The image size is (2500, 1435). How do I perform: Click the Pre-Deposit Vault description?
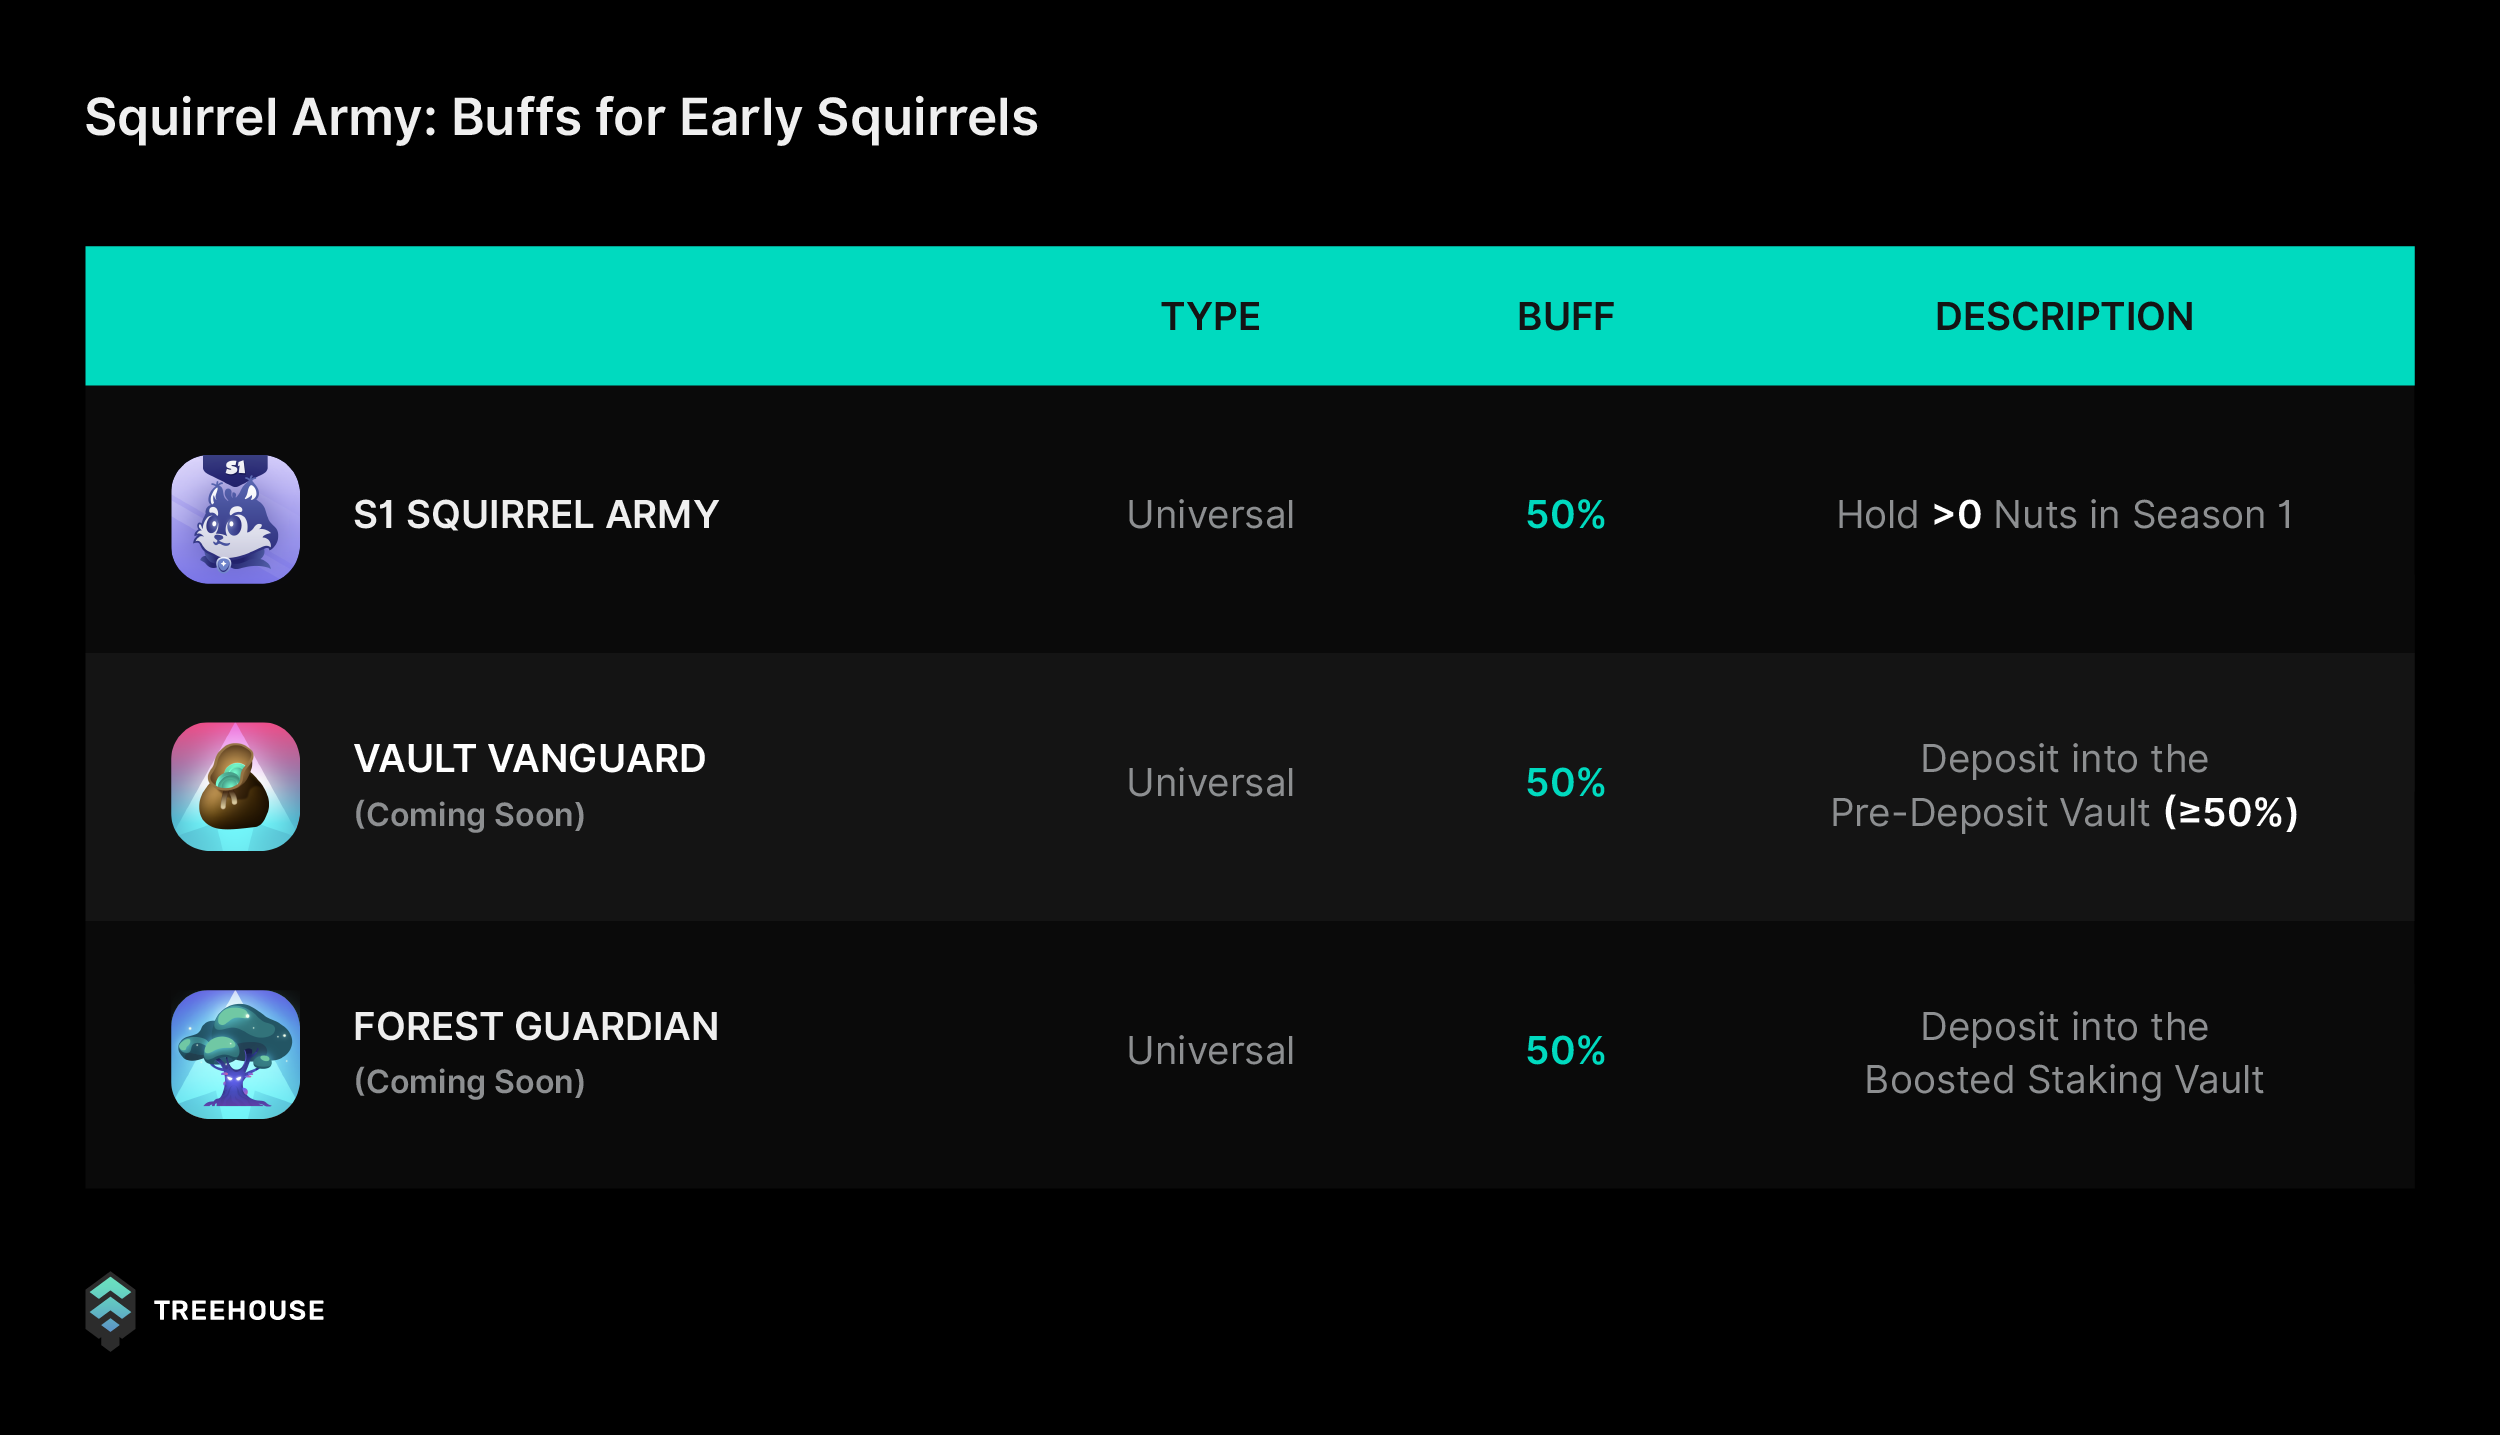(2064, 786)
